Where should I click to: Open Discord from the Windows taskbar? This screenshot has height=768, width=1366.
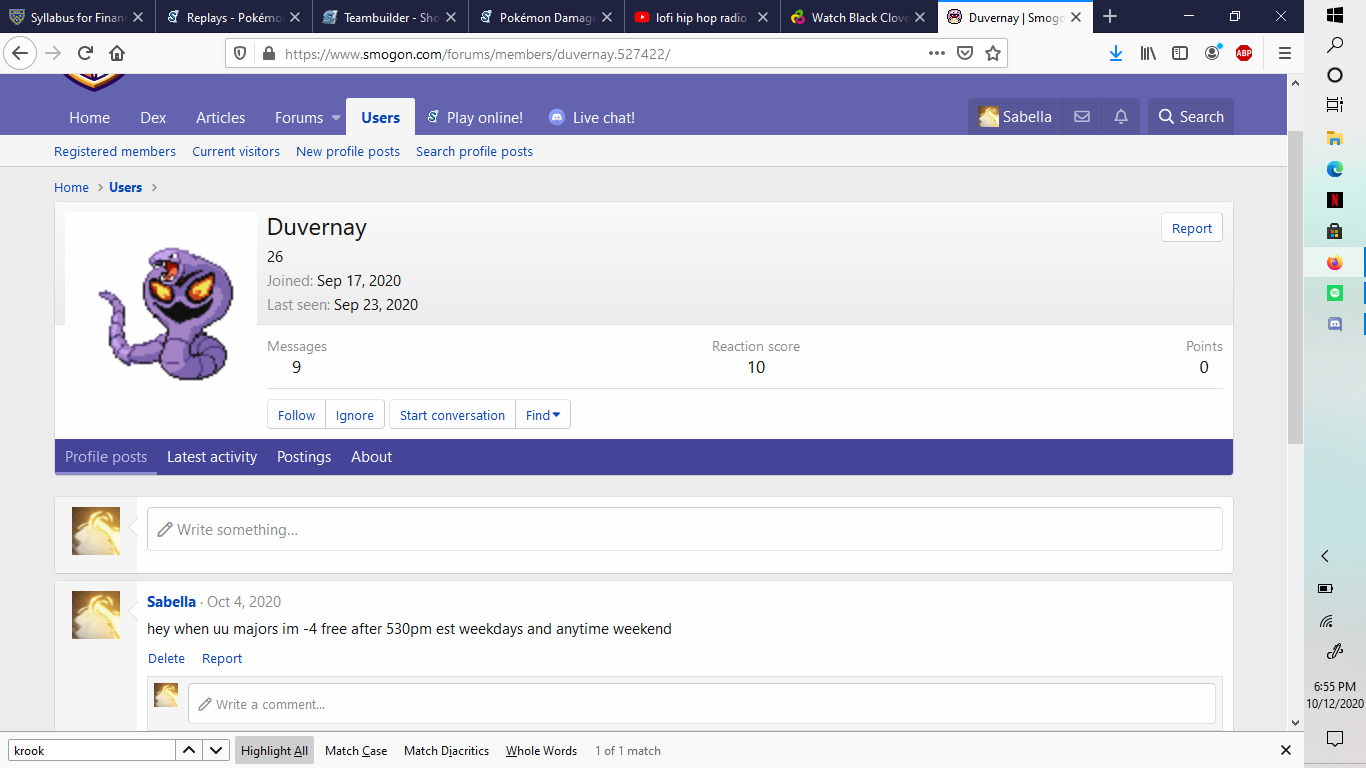tap(1334, 324)
